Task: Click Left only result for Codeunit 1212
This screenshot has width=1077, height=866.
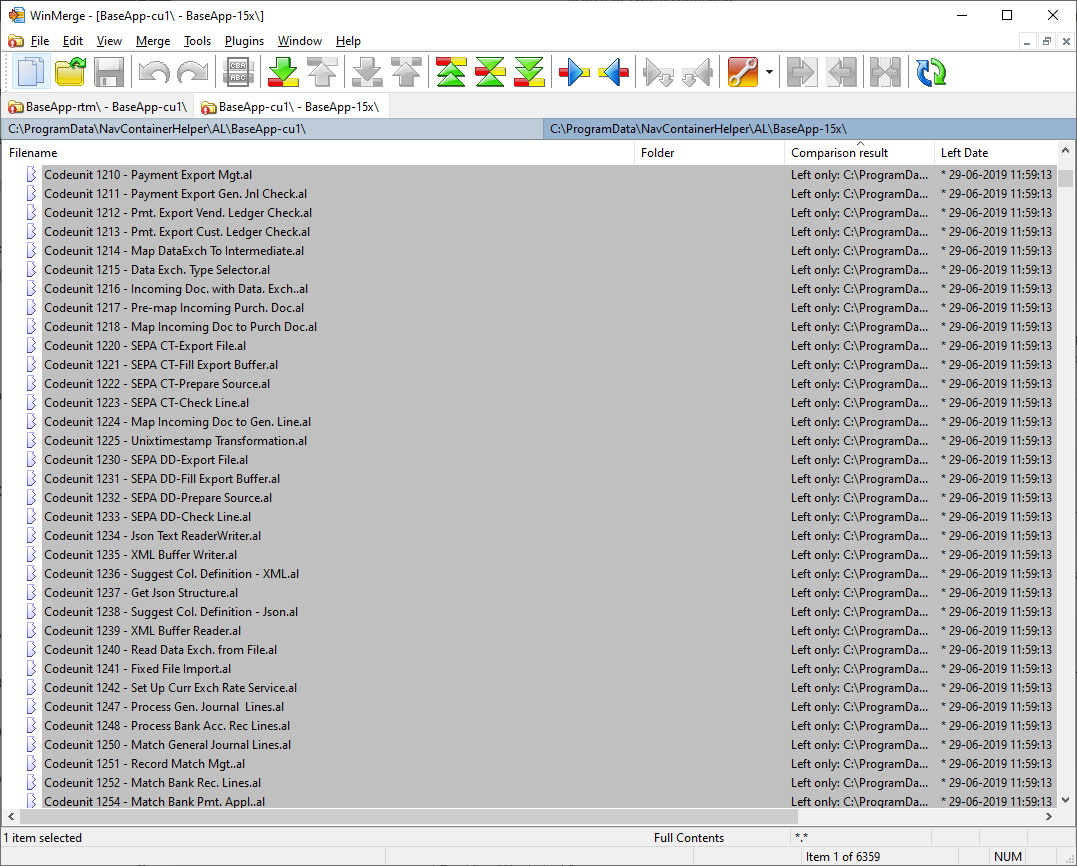Action: (x=859, y=213)
